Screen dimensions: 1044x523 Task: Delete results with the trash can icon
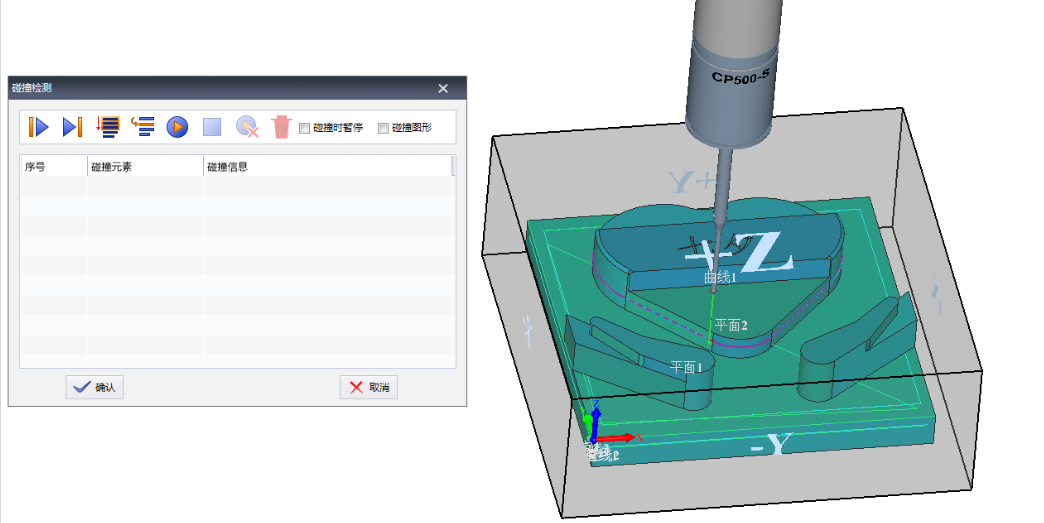pos(282,126)
